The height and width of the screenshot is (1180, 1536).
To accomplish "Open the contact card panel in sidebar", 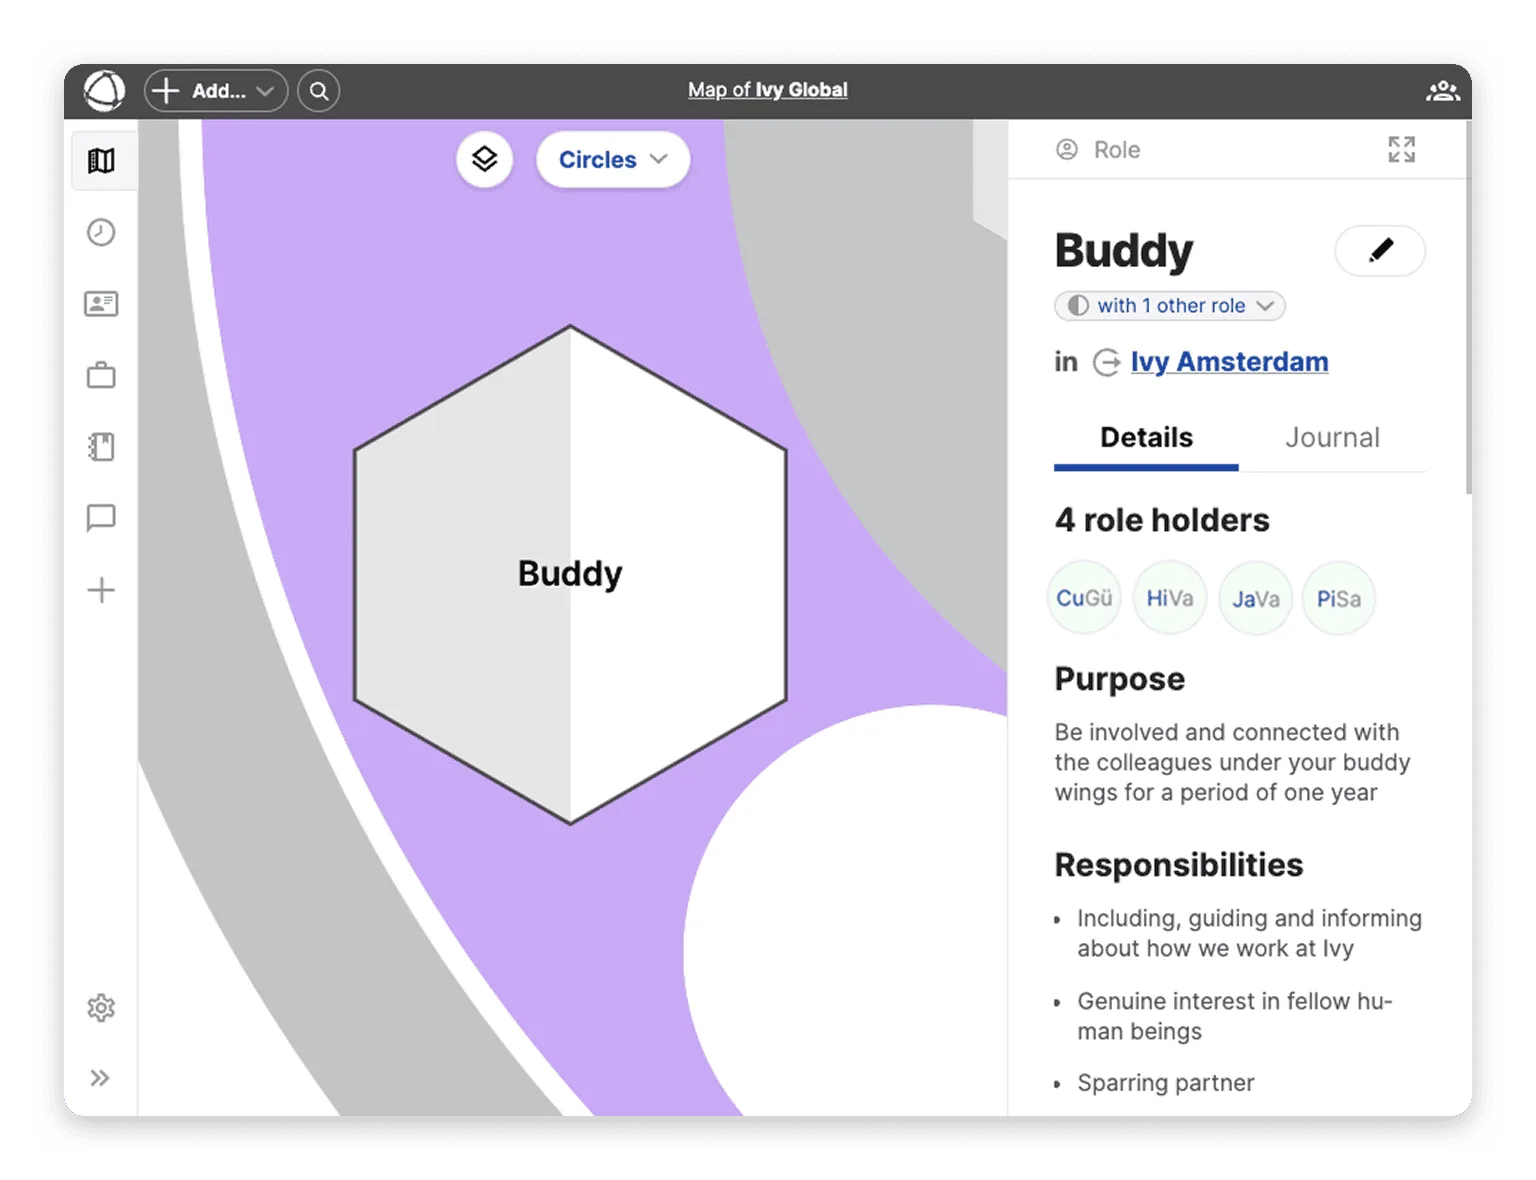I will click(x=102, y=303).
